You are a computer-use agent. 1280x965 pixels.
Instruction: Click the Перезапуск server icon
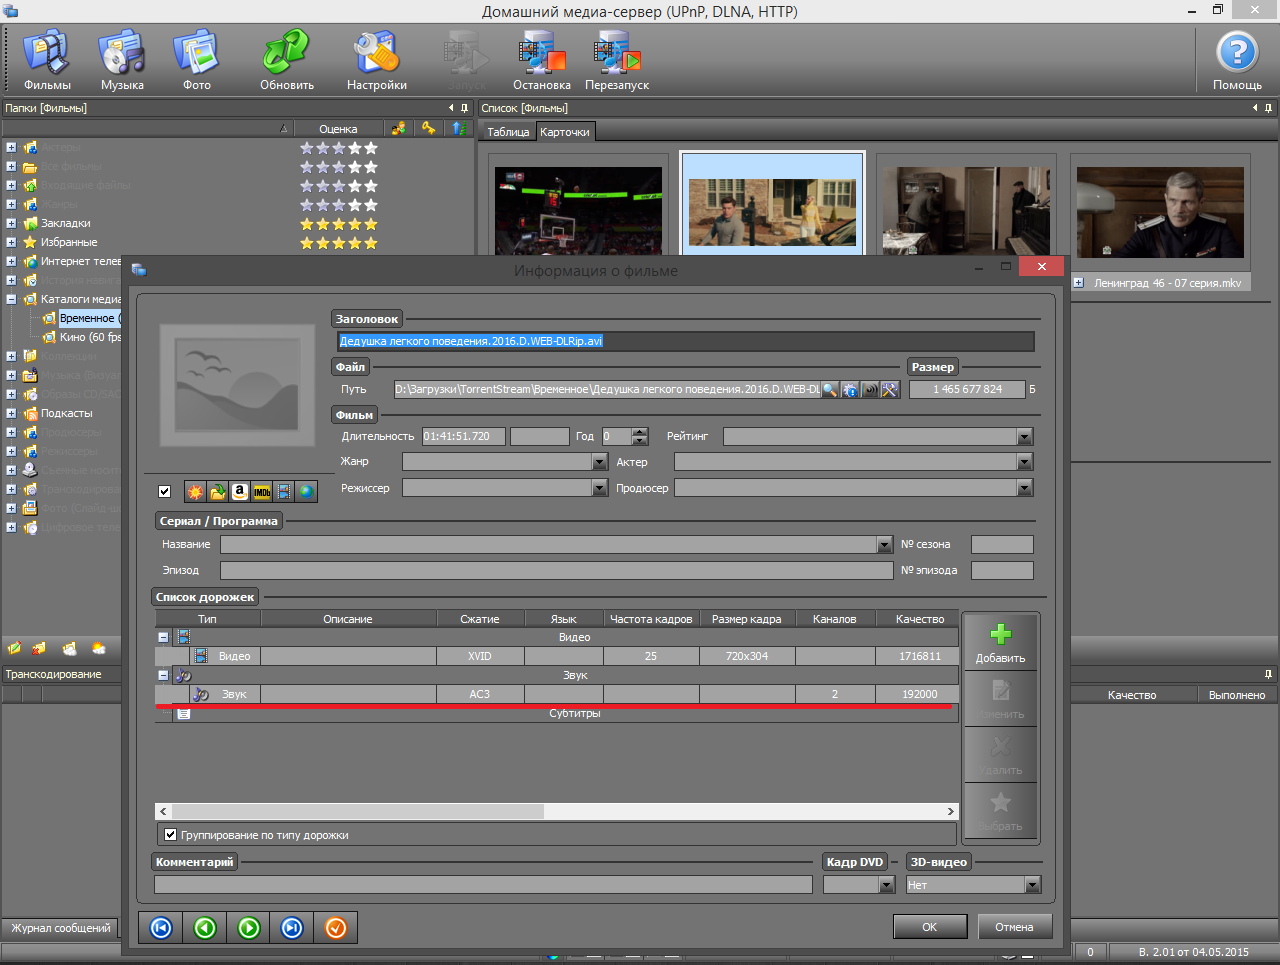[x=616, y=60]
